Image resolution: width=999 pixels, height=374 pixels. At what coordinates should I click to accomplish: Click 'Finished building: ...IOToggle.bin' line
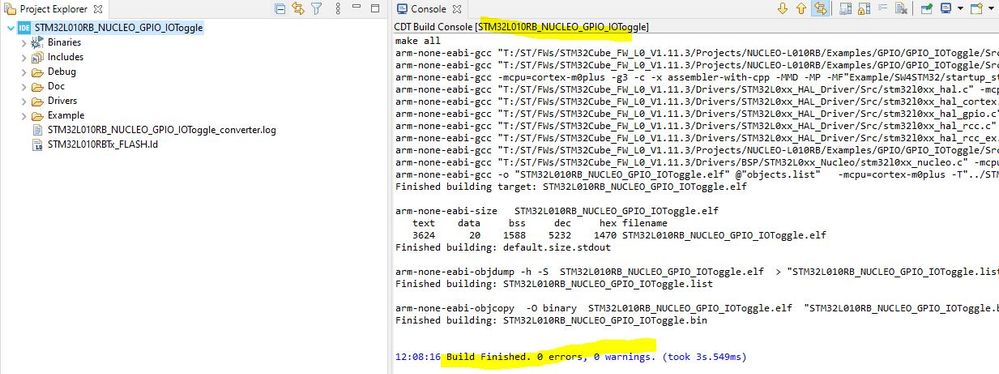[551, 320]
